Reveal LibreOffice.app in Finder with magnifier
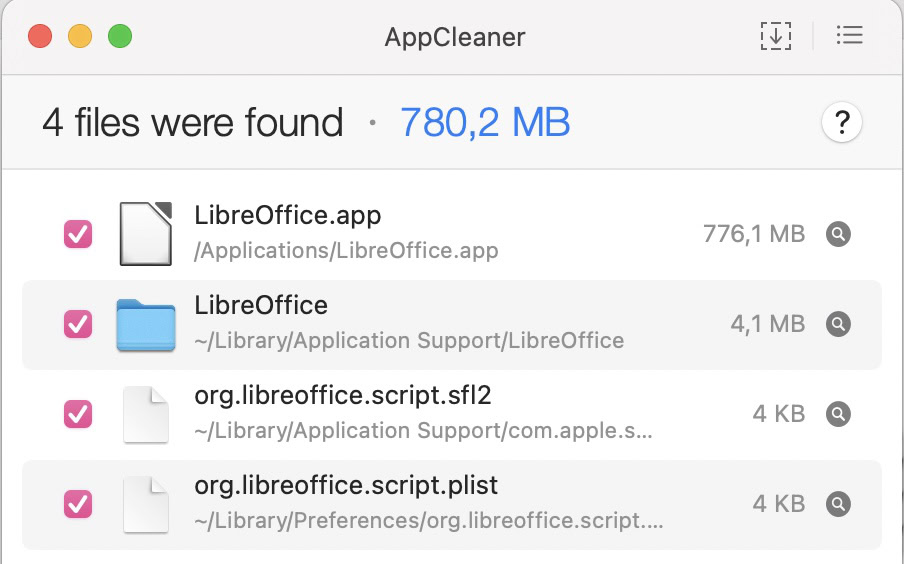The image size is (904, 564). [839, 234]
